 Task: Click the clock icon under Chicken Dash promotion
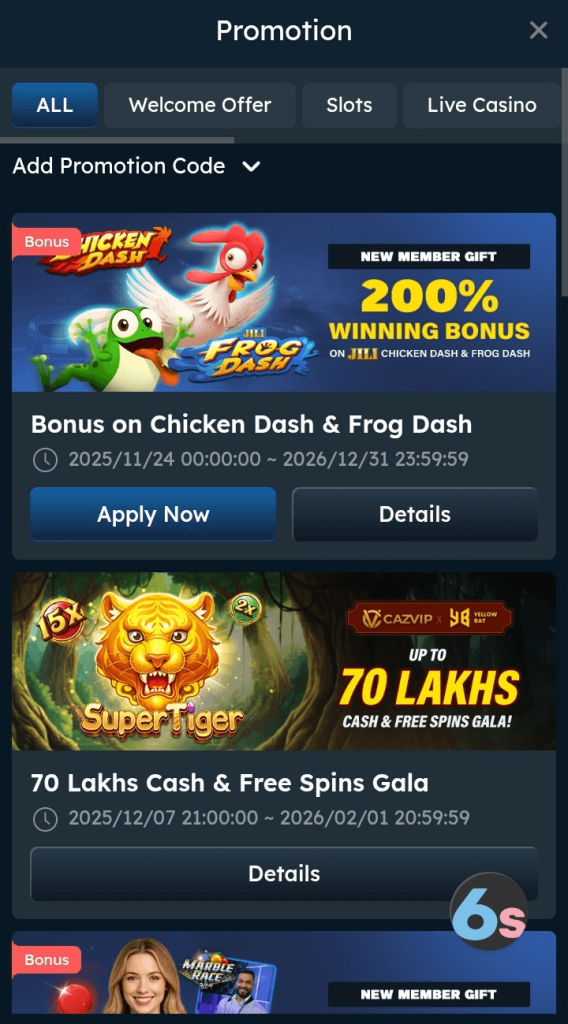(x=45, y=460)
